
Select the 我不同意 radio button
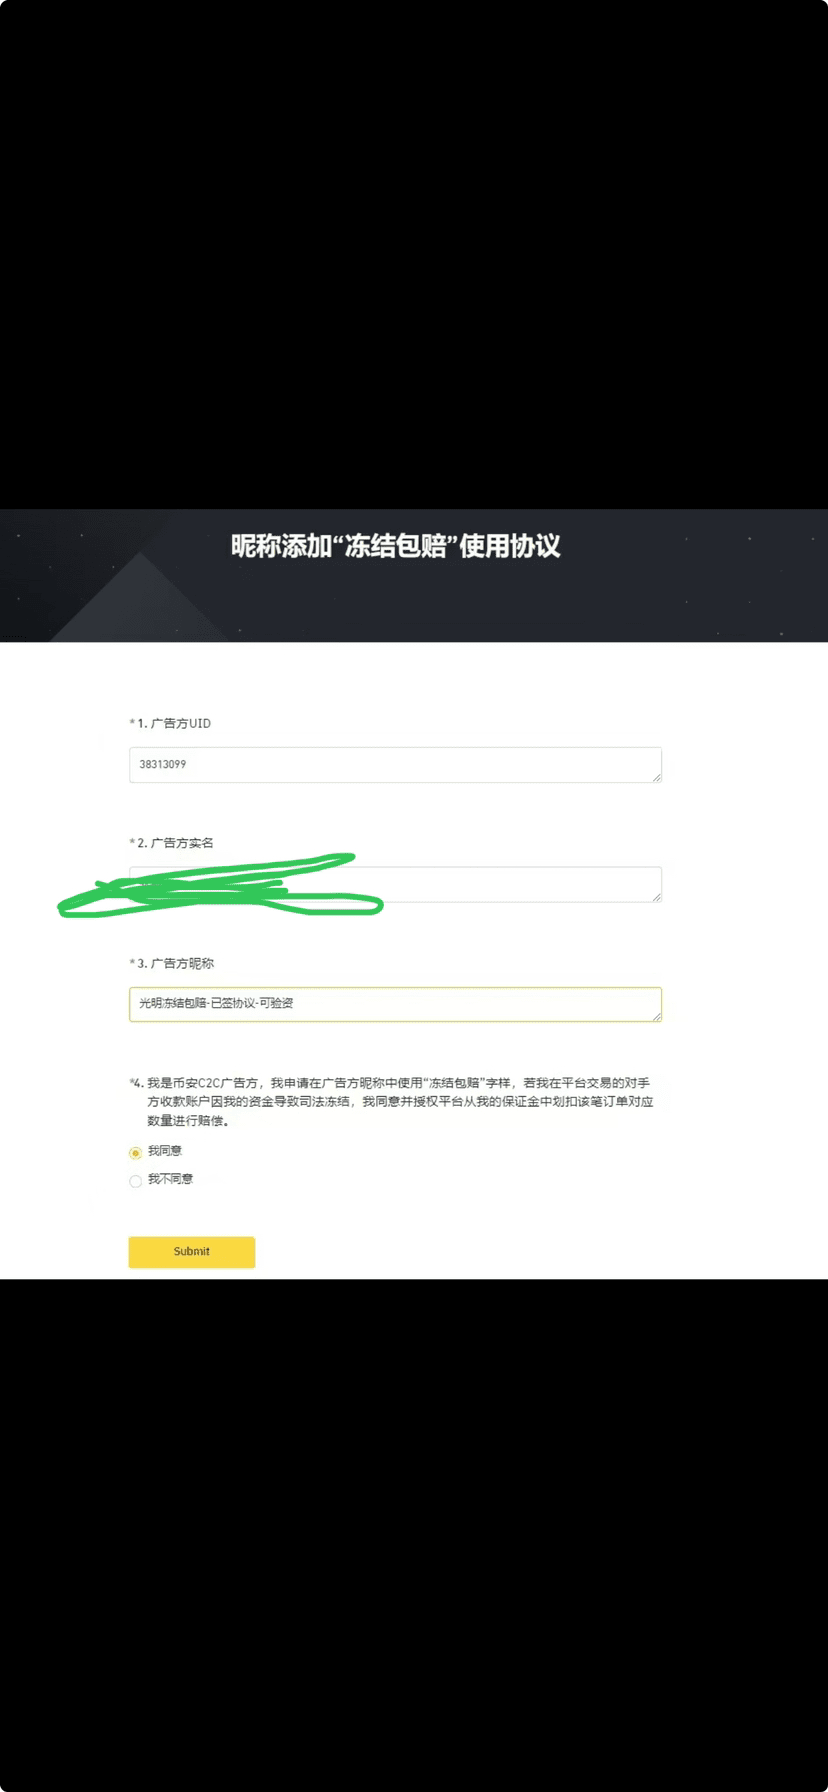click(x=135, y=1181)
